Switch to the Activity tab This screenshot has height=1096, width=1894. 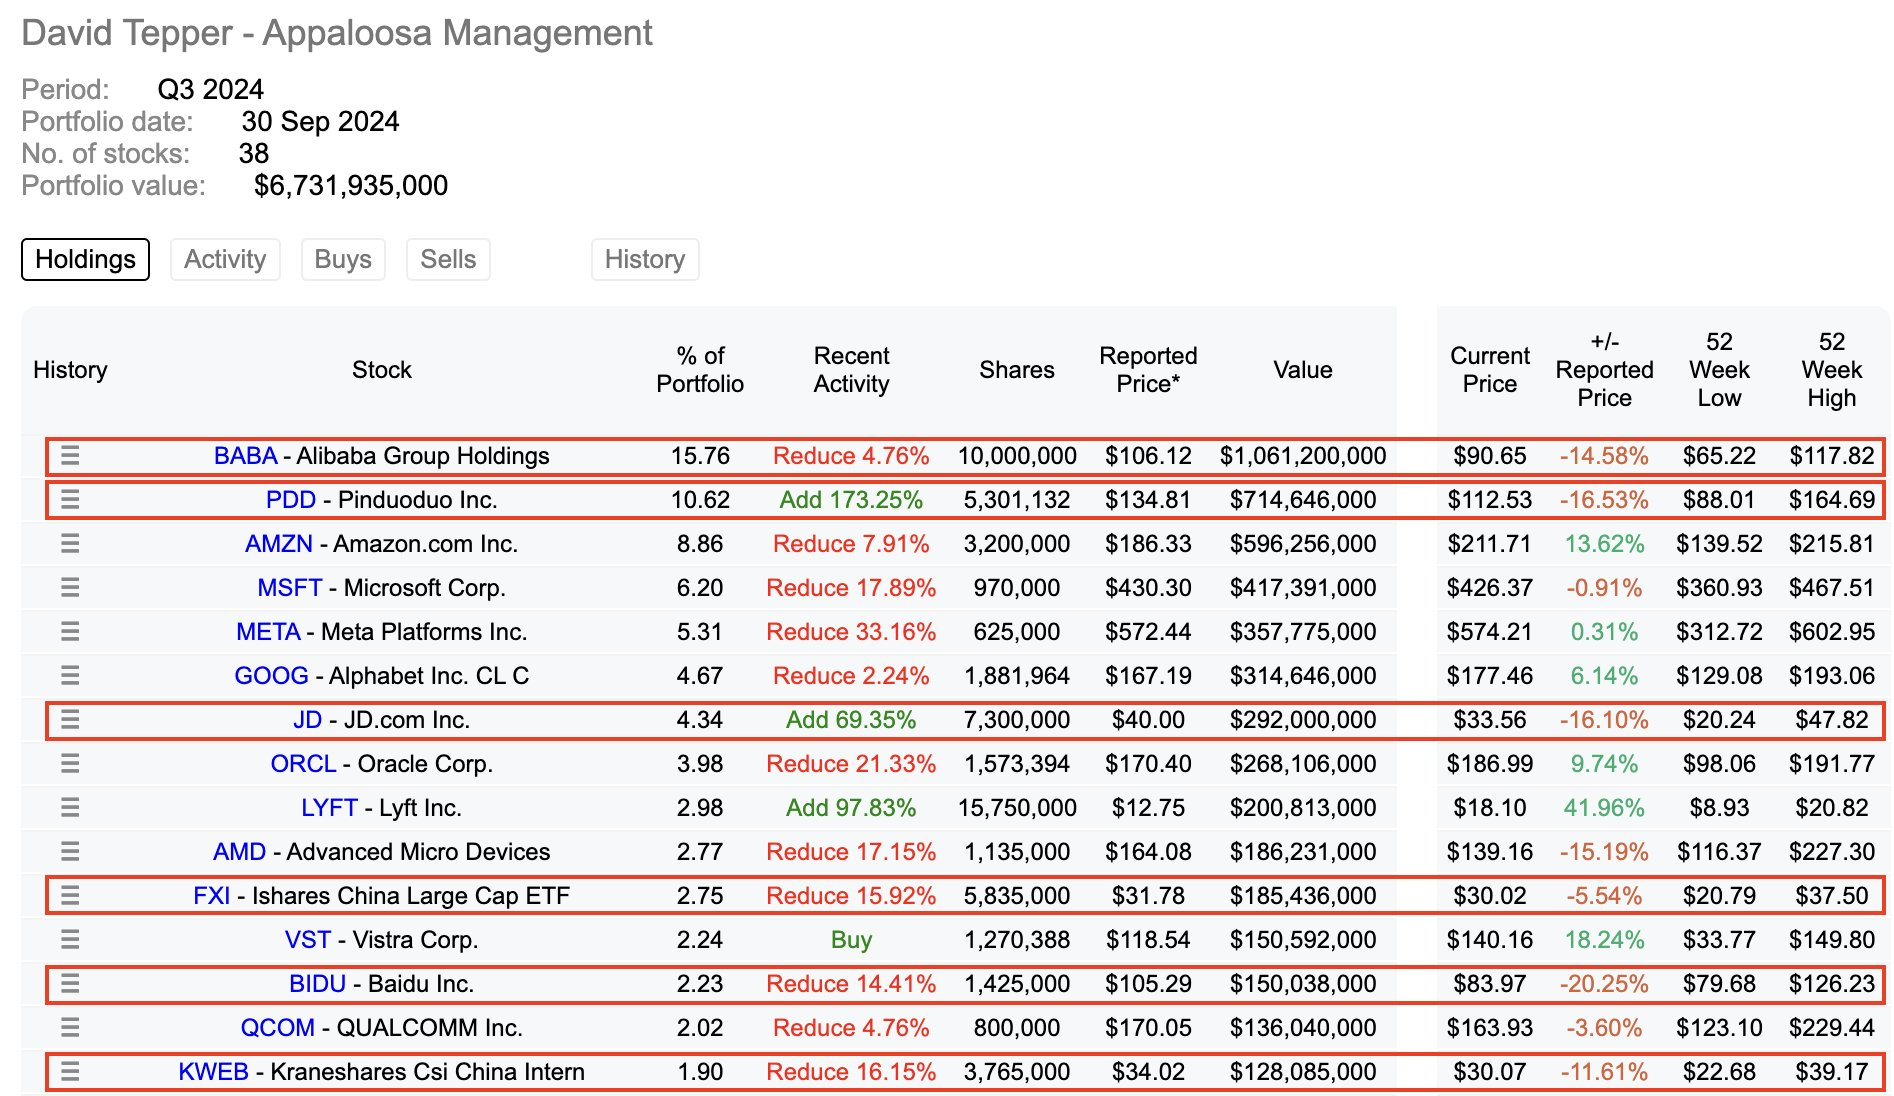pos(225,259)
